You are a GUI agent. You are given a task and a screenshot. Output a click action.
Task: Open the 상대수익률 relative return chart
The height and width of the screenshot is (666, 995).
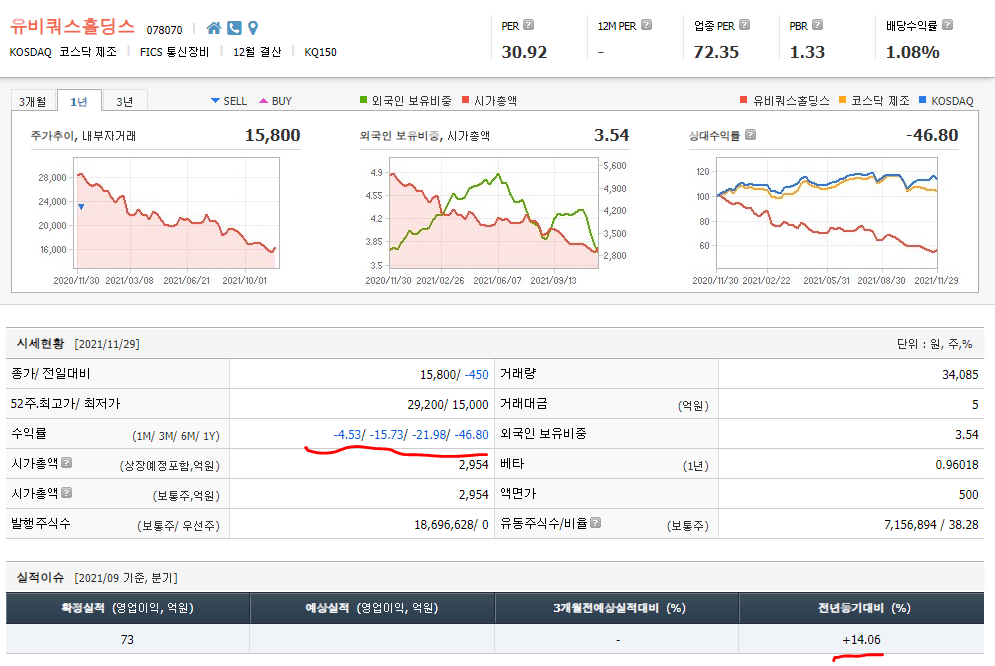pyautogui.click(x=827, y=213)
